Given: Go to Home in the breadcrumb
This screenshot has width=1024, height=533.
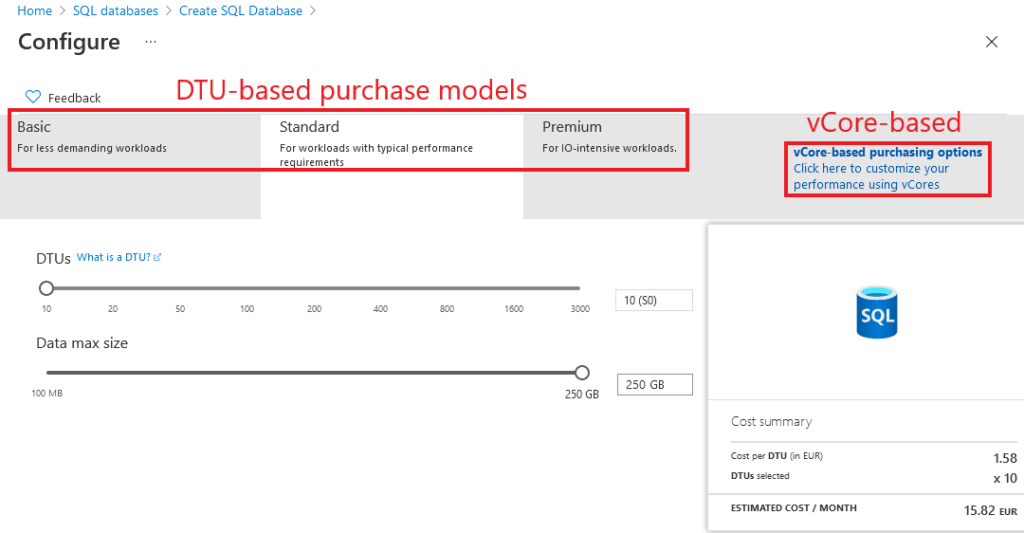Looking at the screenshot, I should point(35,11).
